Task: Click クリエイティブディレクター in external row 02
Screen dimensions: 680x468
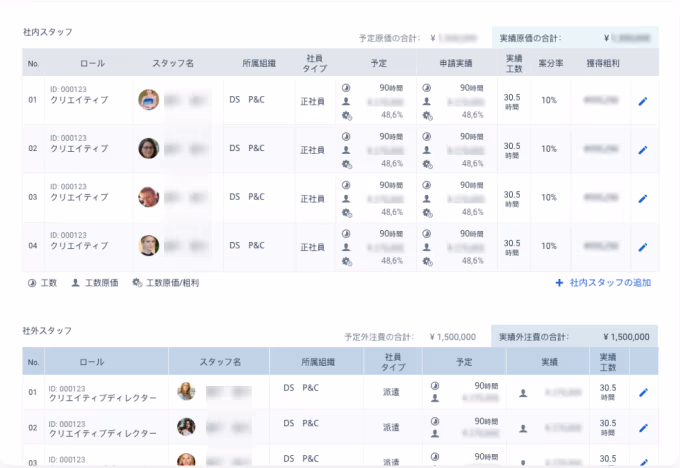Action: 103,433
